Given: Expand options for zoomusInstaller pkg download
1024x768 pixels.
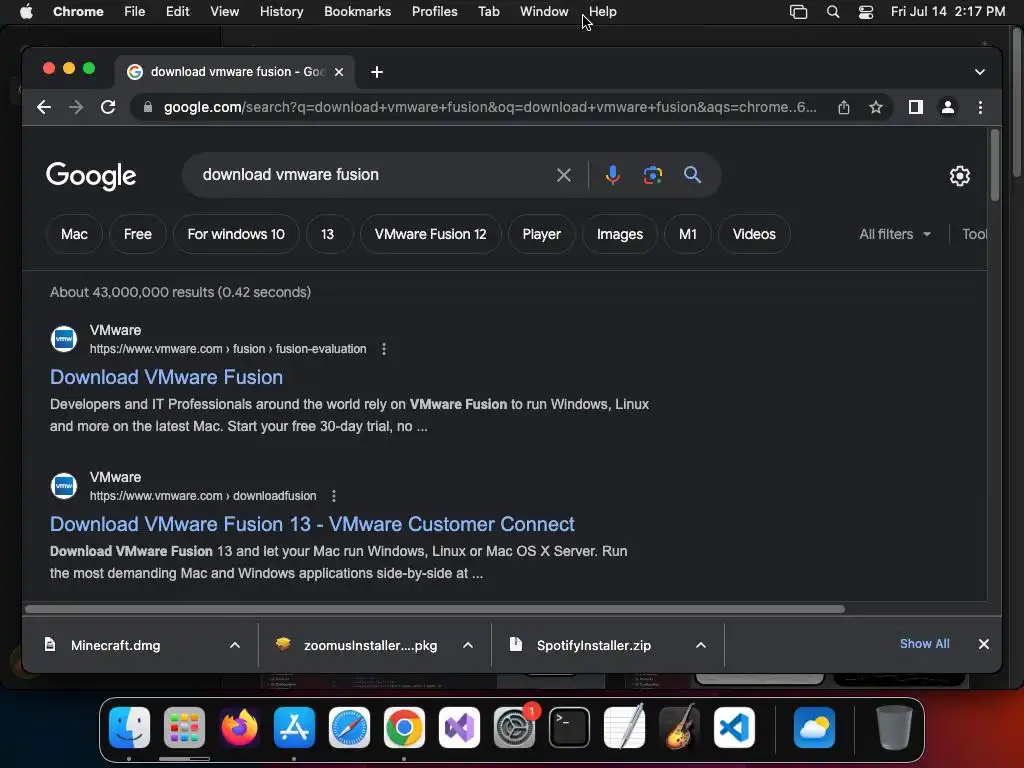Looking at the screenshot, I should point(468,645).
